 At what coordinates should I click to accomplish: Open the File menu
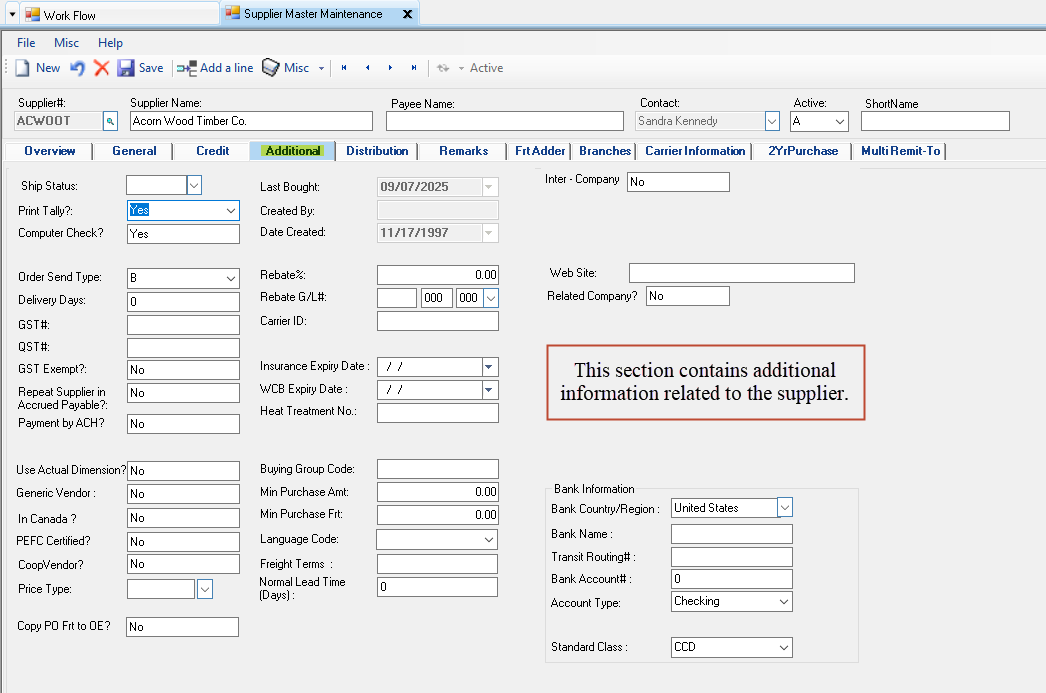[26, 43]
